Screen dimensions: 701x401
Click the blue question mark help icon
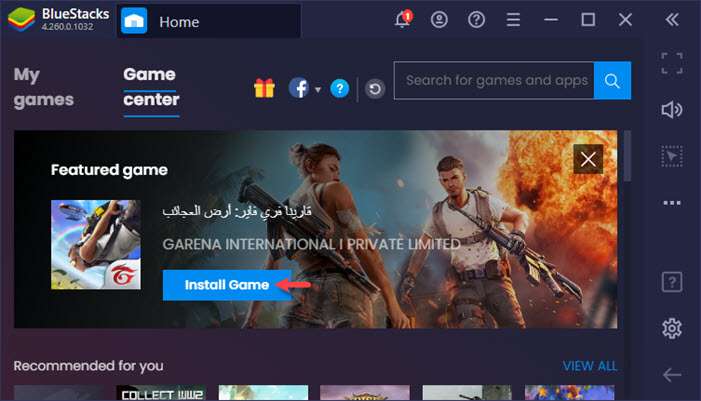(x=340, y=88)
